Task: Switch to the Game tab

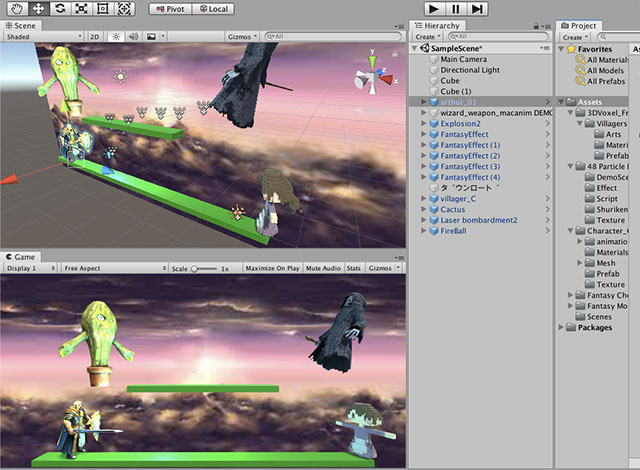Action: tap(20, 257)
